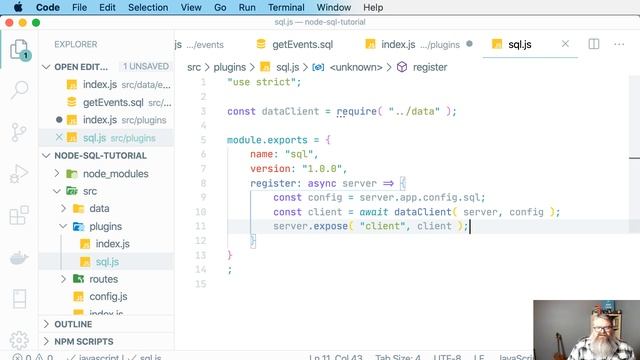This screenshot has height=360, width=640.
Task: Click the UTF-8 encoding status item
Action: 447,357
